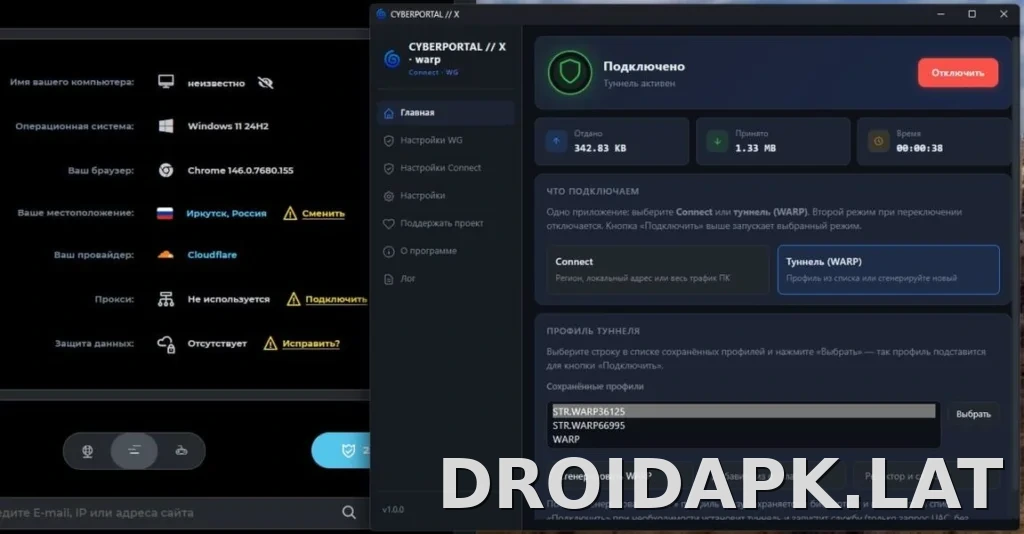
Task: Click the Отключить button
Action: pyautogui.click(x=957, y=72)
